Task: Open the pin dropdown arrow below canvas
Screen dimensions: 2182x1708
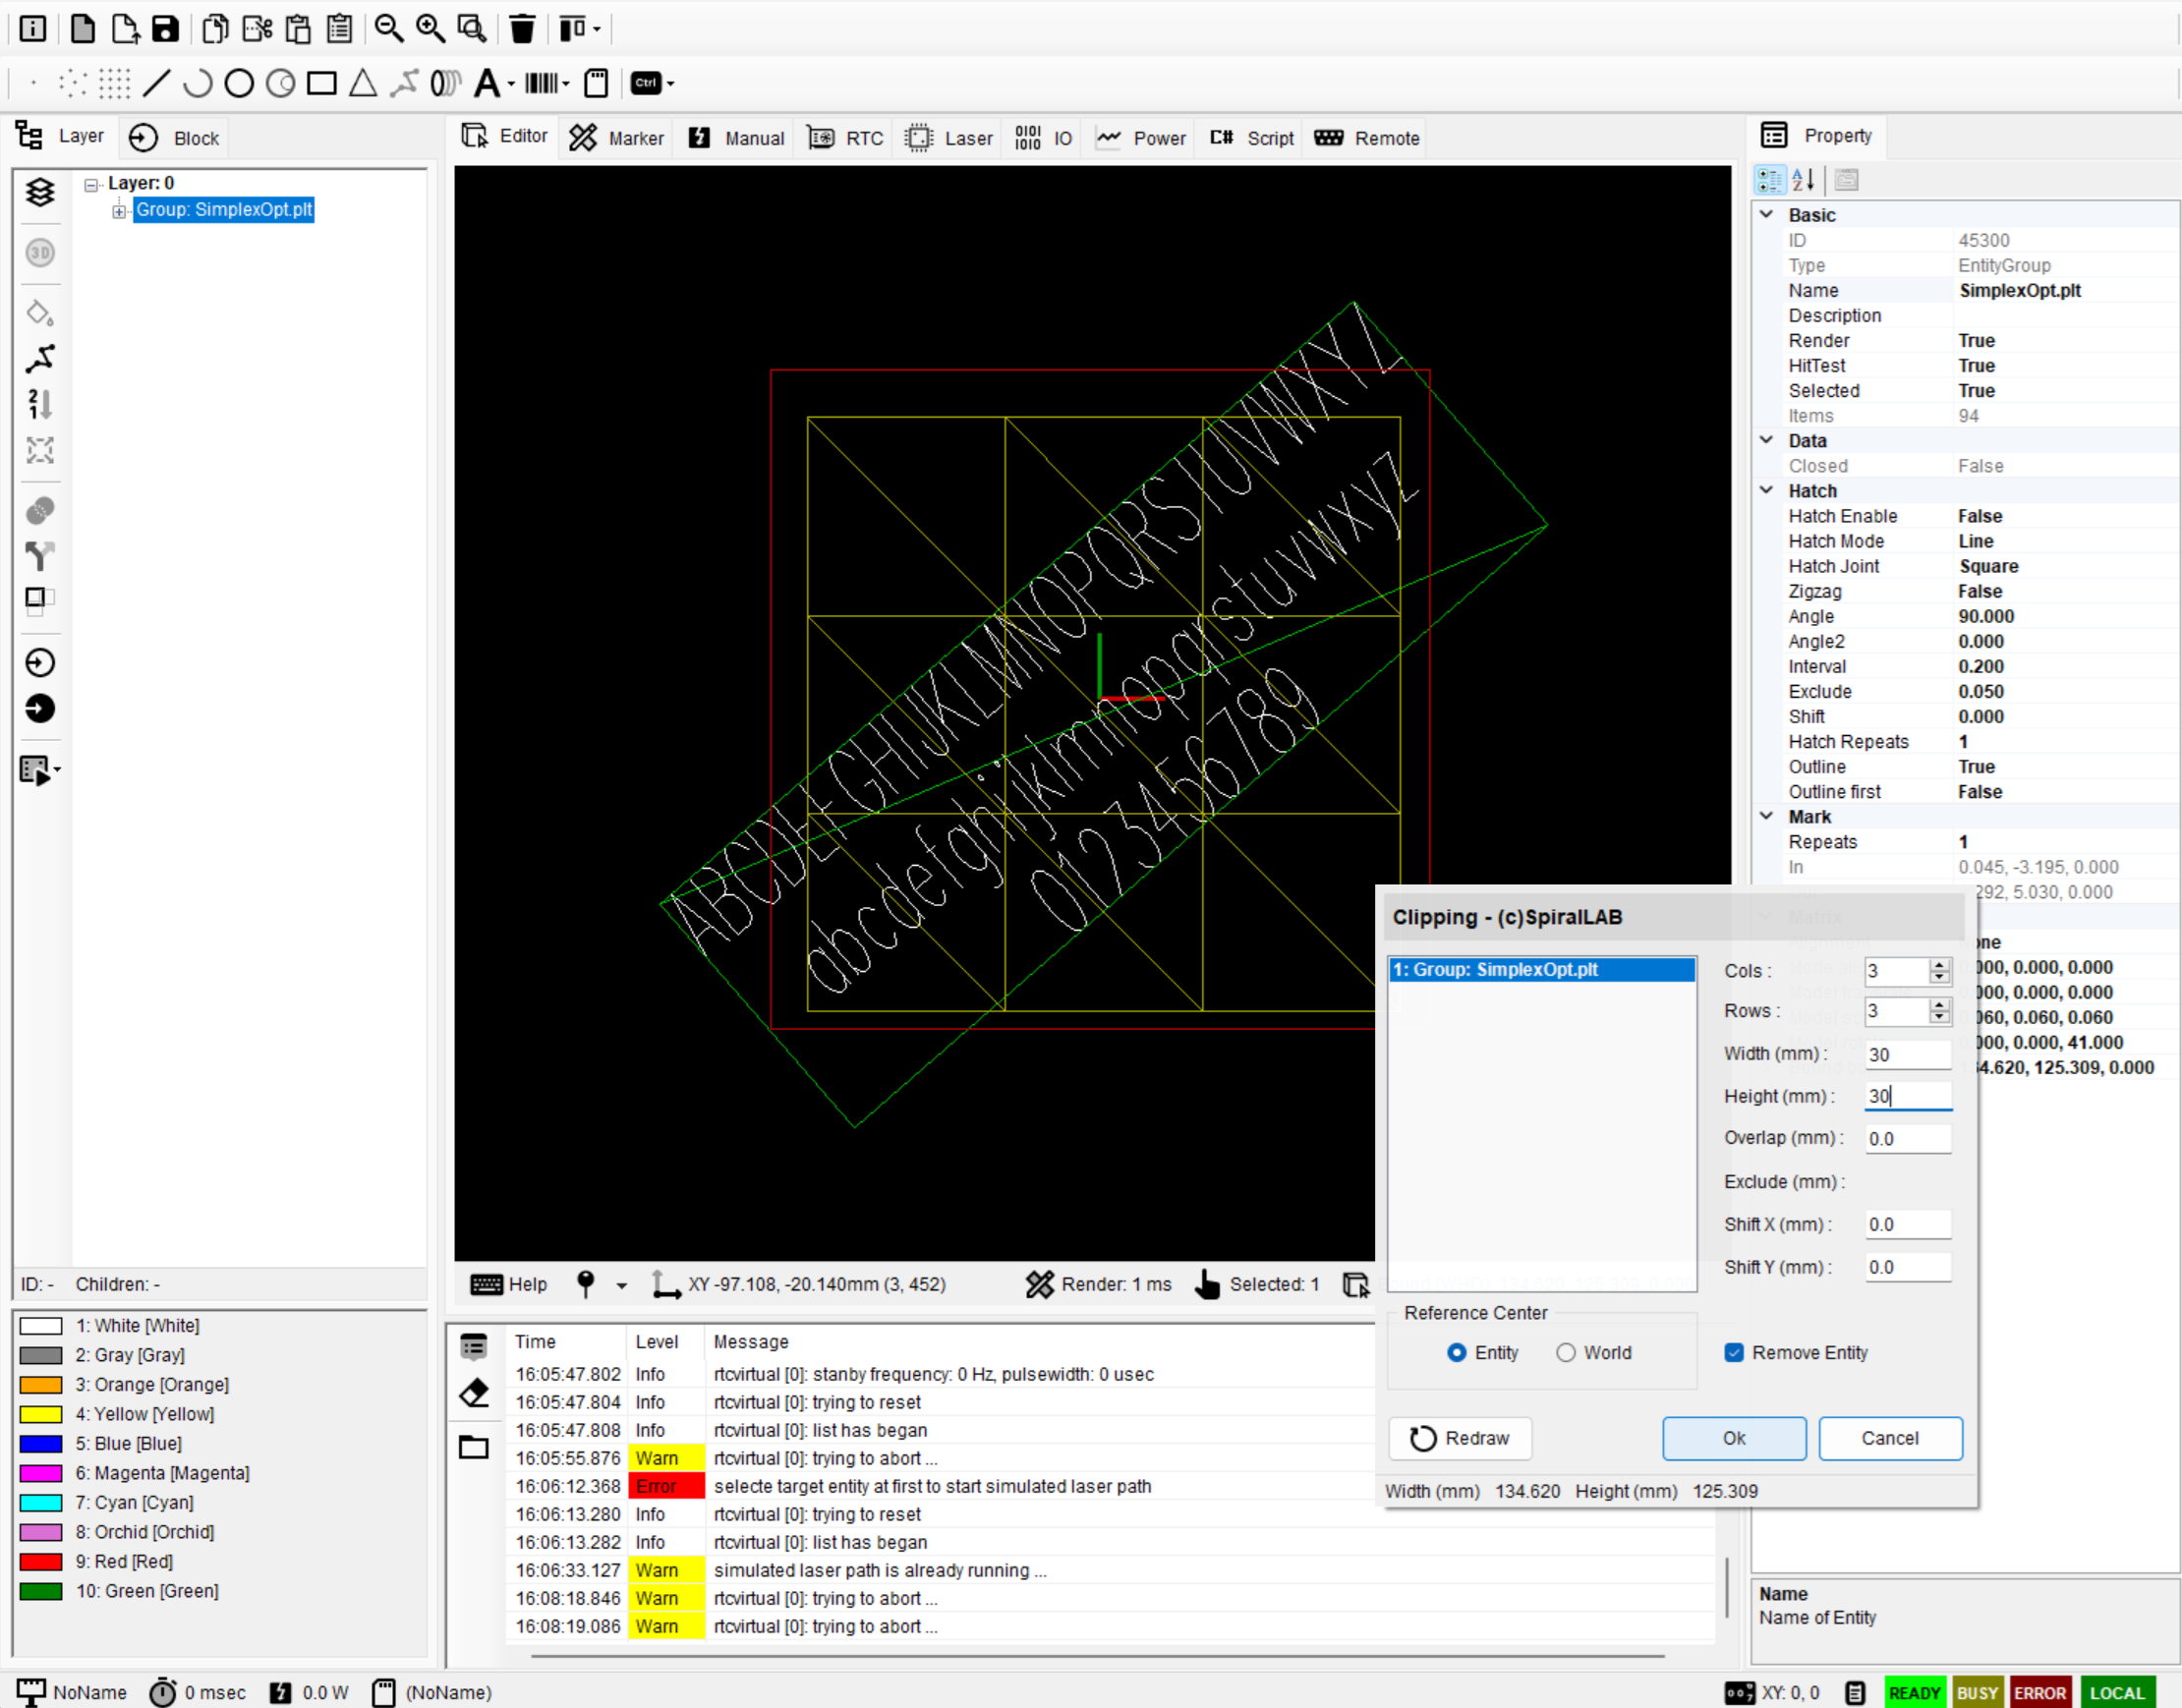Action: [622, 1285]
